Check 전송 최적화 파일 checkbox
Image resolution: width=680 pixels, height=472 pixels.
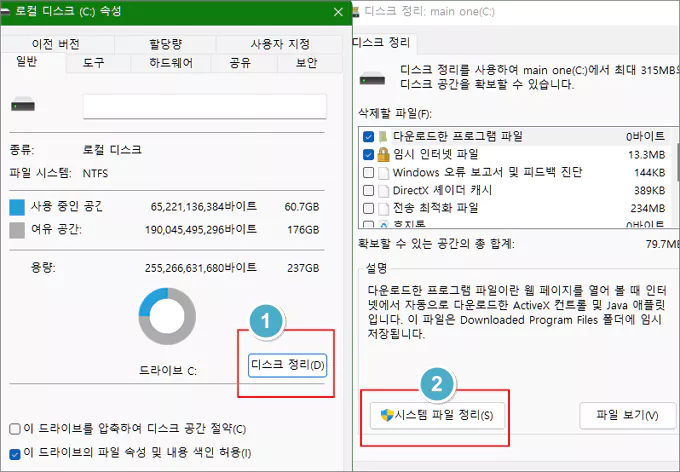pyautogui.click(x=368, y=208)
